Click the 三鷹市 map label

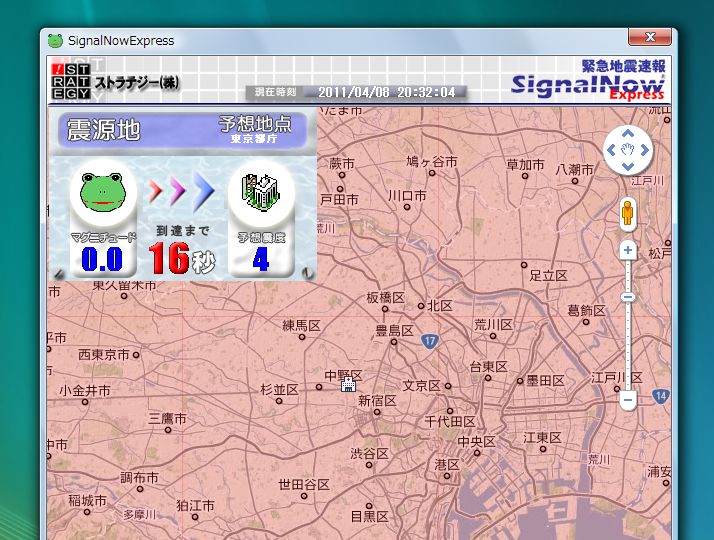pyautogui.click(x=168, y=418)
